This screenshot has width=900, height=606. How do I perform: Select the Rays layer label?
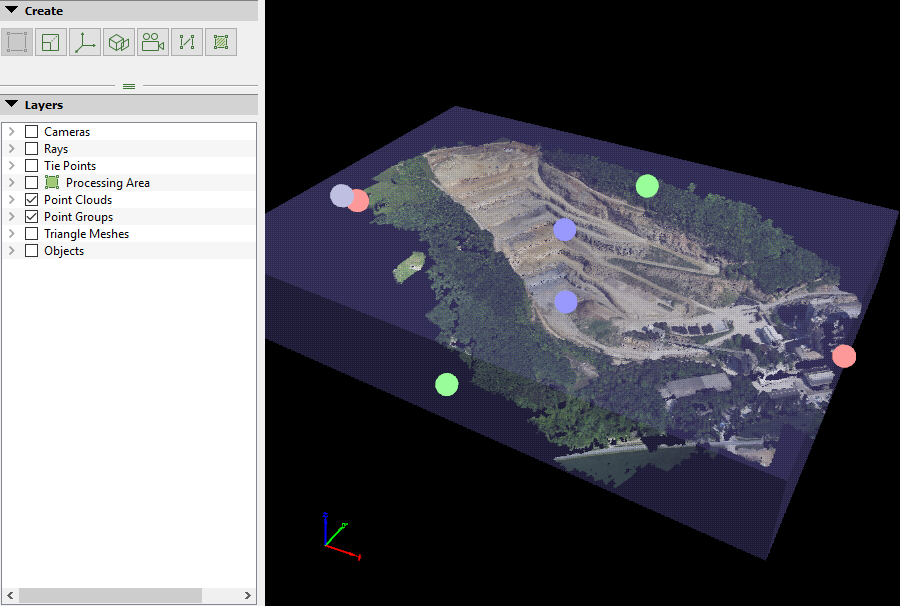pyautogui.click(x=56, y=149)
